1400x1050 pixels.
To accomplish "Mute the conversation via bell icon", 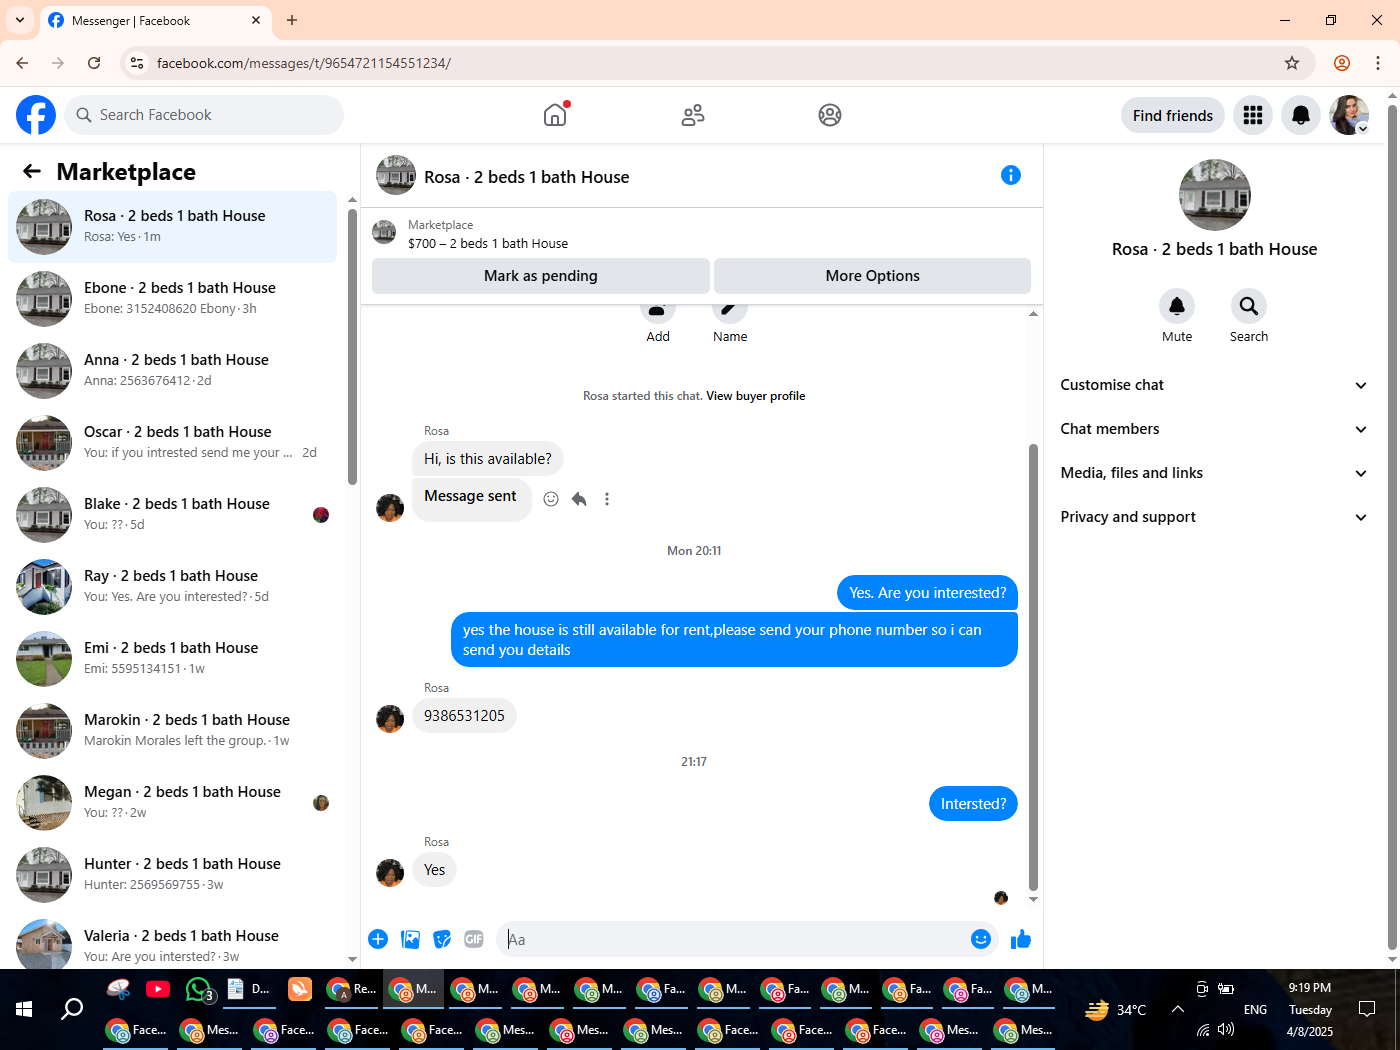I will (x=1177, y=306).
